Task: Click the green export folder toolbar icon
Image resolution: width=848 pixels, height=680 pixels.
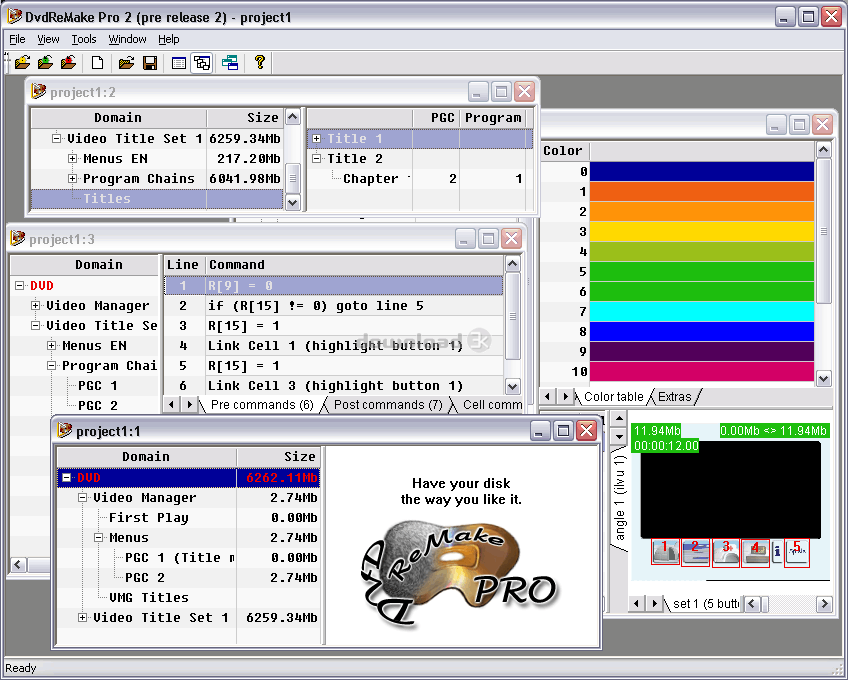Action: (x=45, y=62)
